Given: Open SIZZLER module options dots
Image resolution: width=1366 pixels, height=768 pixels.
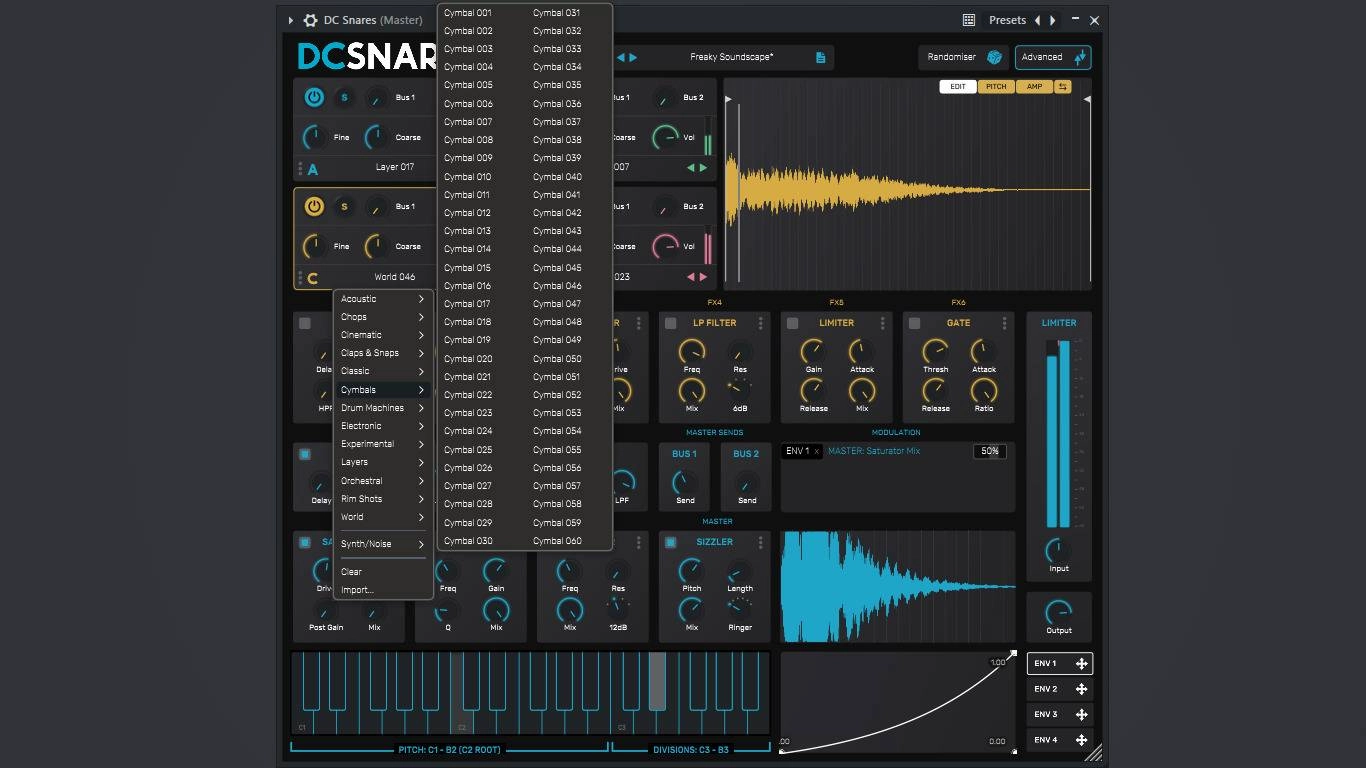Looking at the screenshot, I should [761, 542].
